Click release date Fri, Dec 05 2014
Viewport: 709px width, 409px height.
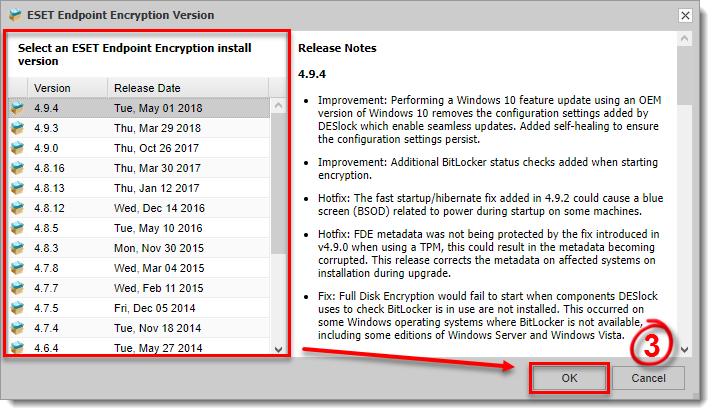click(154, 308)
